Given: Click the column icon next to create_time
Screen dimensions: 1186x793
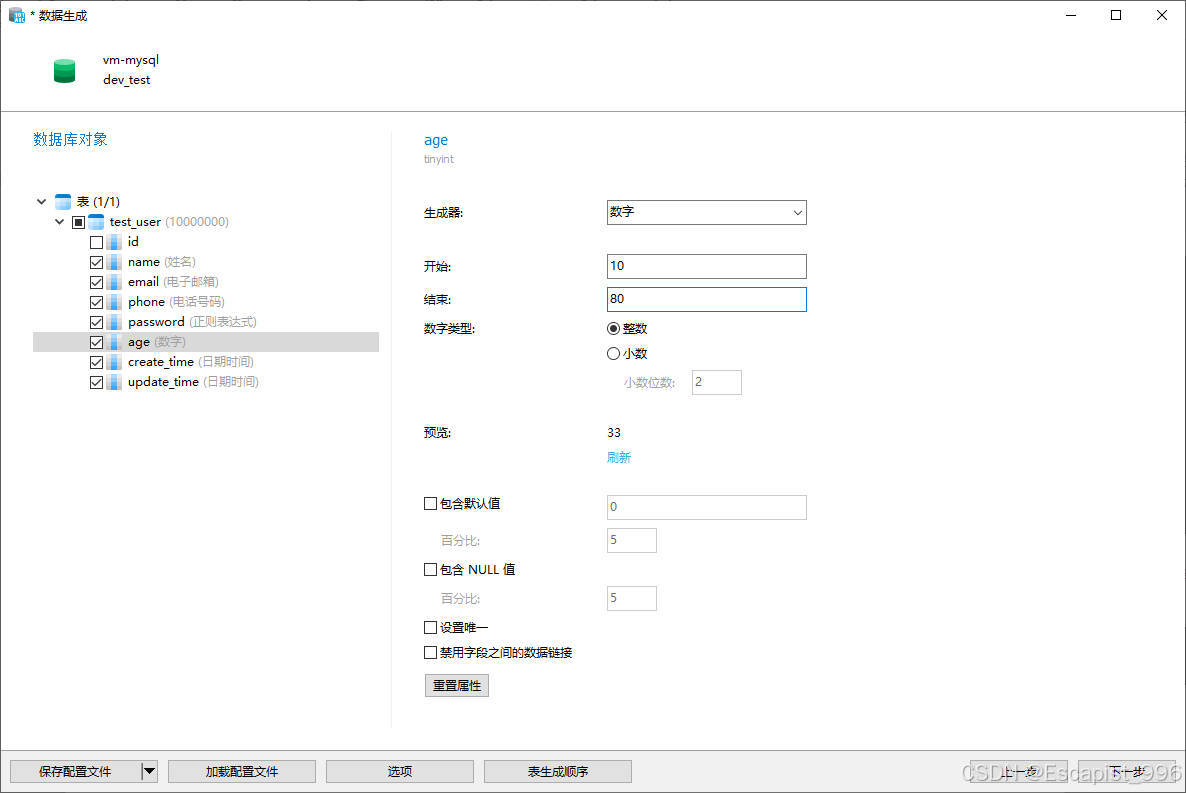Looking at the screenshot, I should [x=114, y=361].
